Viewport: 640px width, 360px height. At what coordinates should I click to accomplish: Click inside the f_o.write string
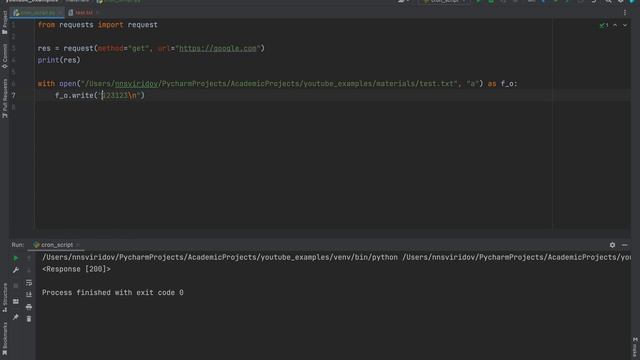click(x=119, y=96)
